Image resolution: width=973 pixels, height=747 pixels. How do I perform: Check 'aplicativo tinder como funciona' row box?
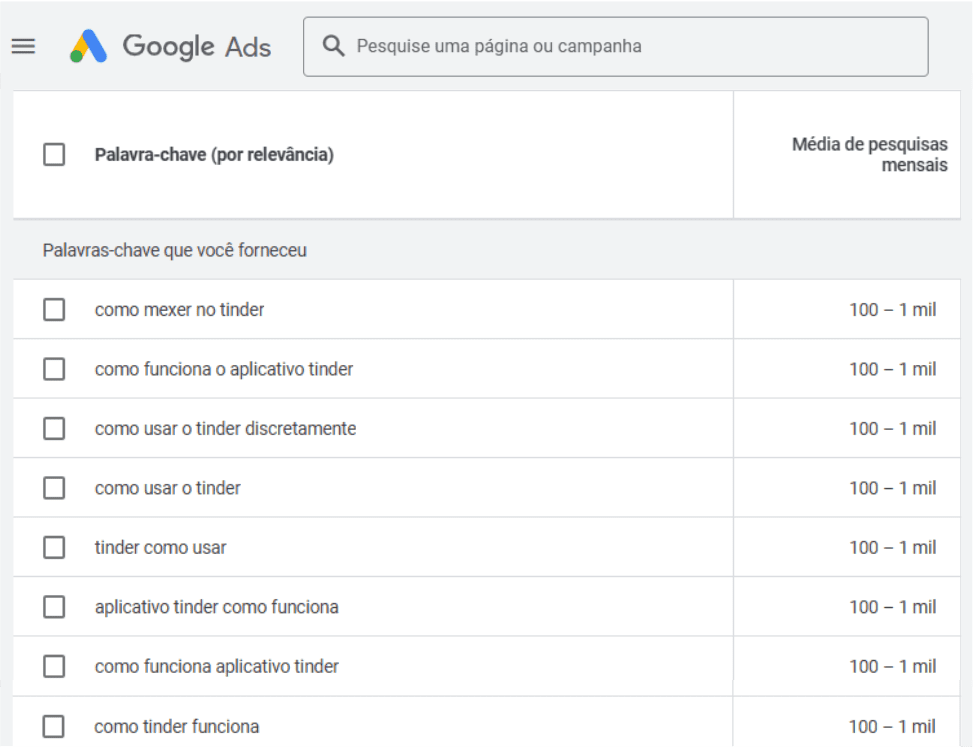54,607
